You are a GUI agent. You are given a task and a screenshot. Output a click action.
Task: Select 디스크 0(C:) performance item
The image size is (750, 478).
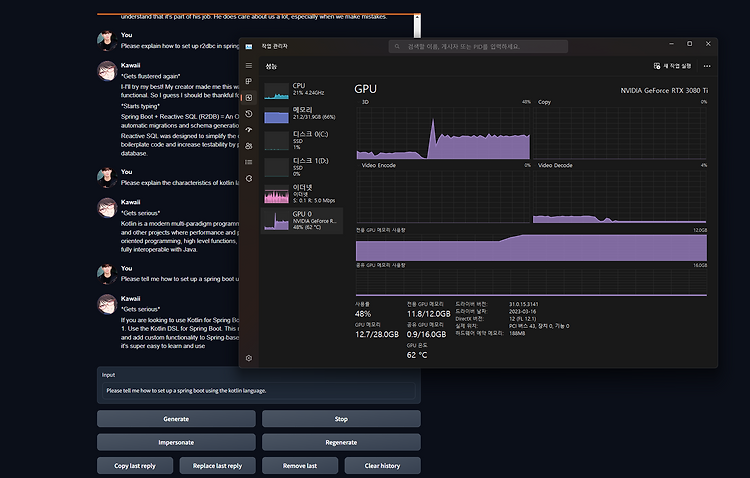(302, 140)
